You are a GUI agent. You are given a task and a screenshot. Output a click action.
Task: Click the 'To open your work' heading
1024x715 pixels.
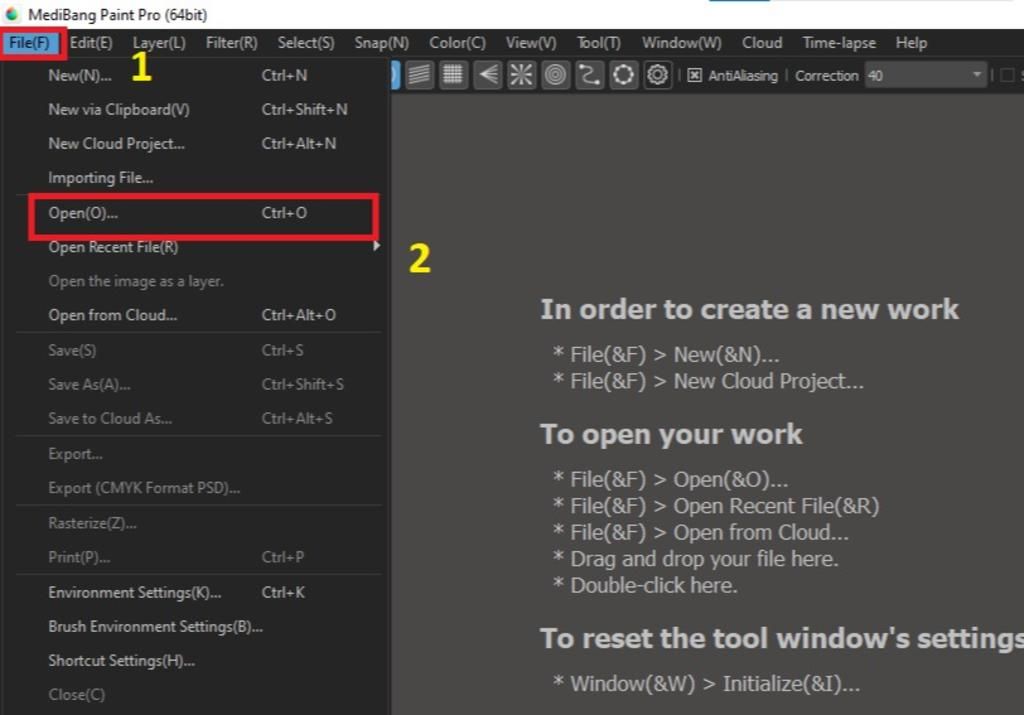coord(671,435)
